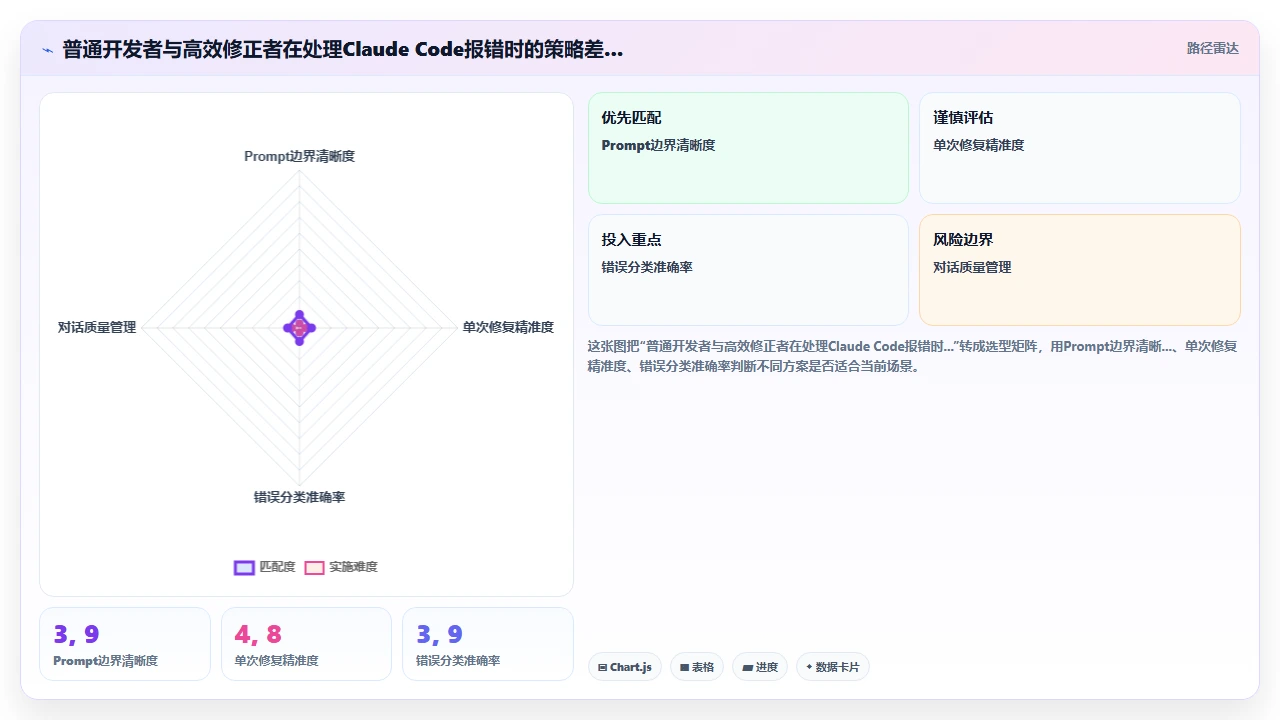Select the 单次修复精准度 stat card showing 4, 8

306,644
